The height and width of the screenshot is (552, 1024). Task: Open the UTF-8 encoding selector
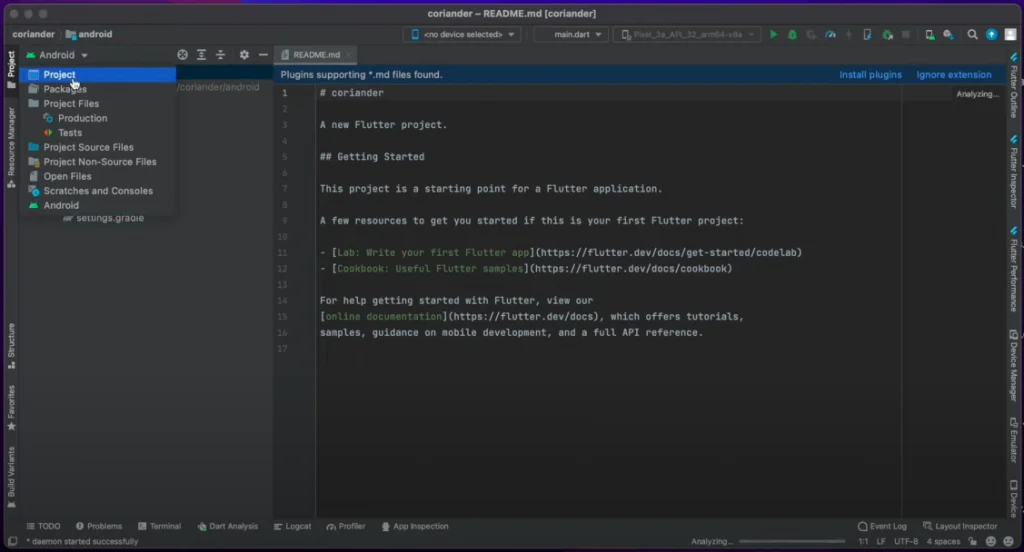pos(906,542)
